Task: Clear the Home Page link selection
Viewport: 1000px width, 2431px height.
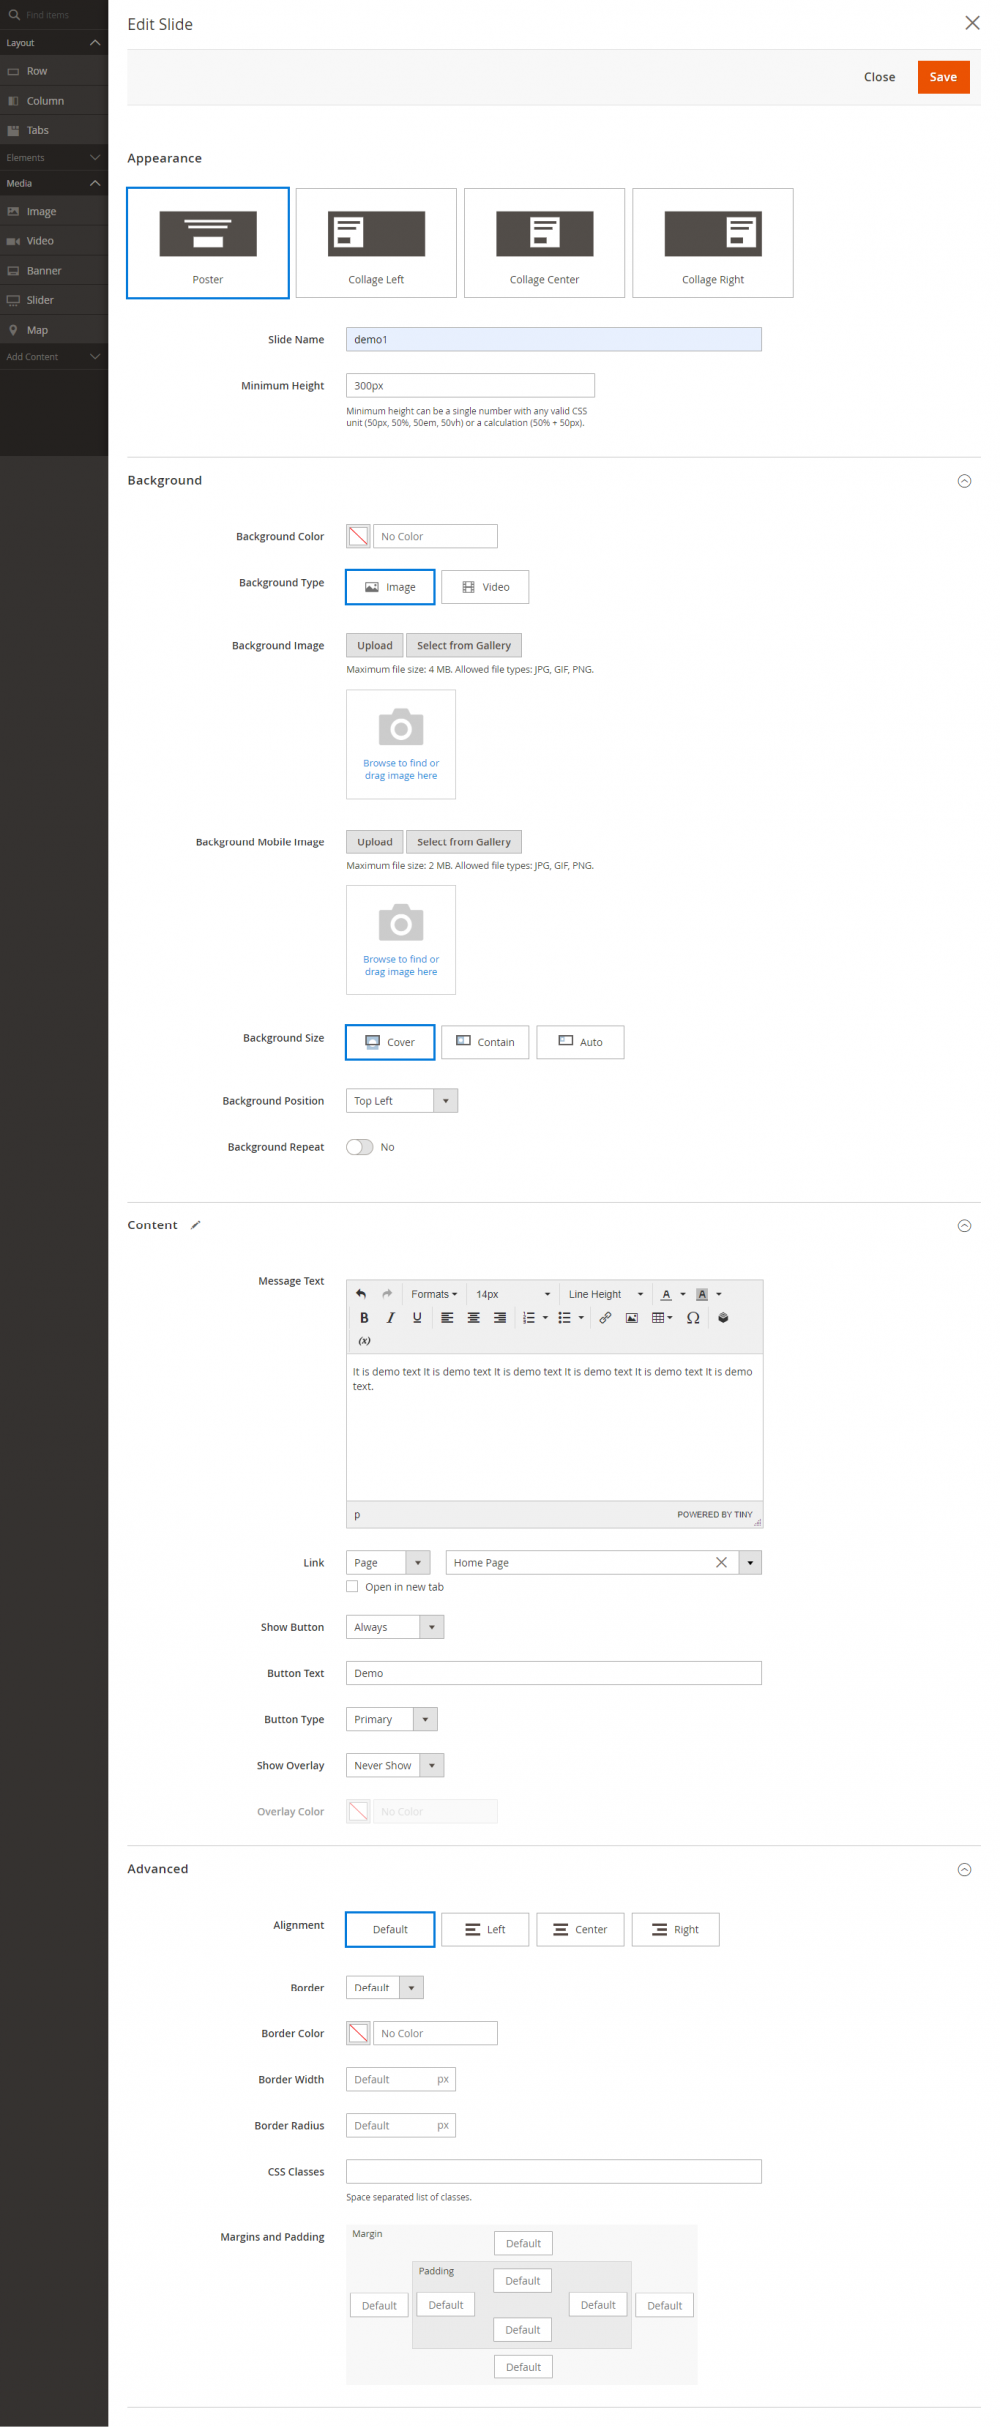Action: coord(721,1562)
